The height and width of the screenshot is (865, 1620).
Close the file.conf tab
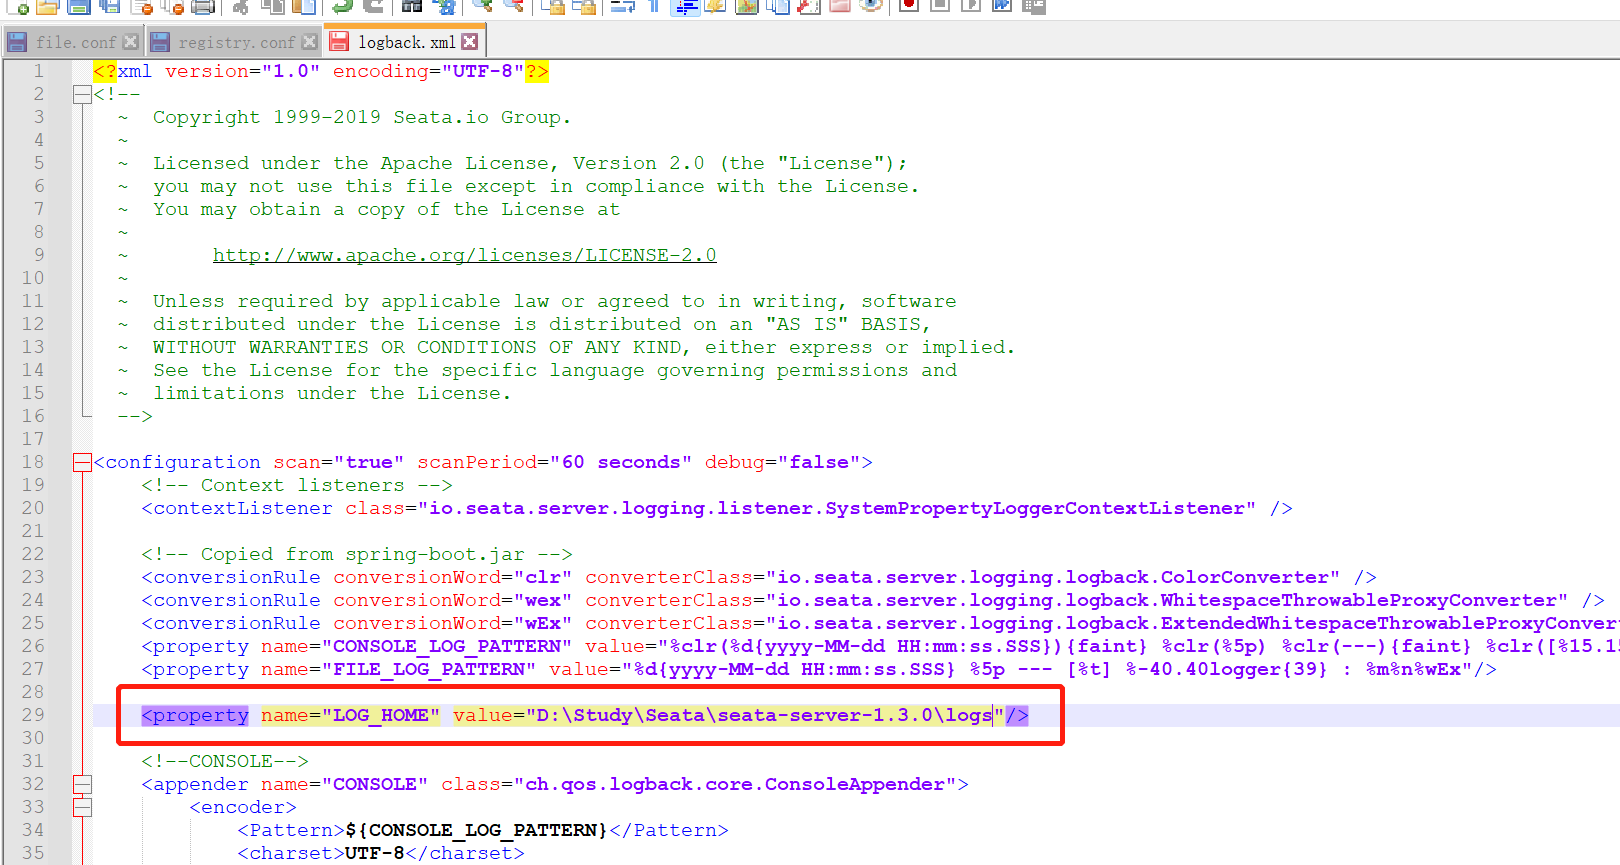(x=130, y=42)
